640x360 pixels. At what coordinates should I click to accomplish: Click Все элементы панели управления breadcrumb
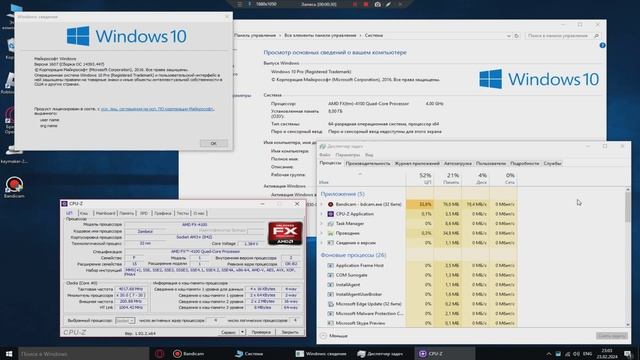(x=320, y=36)
